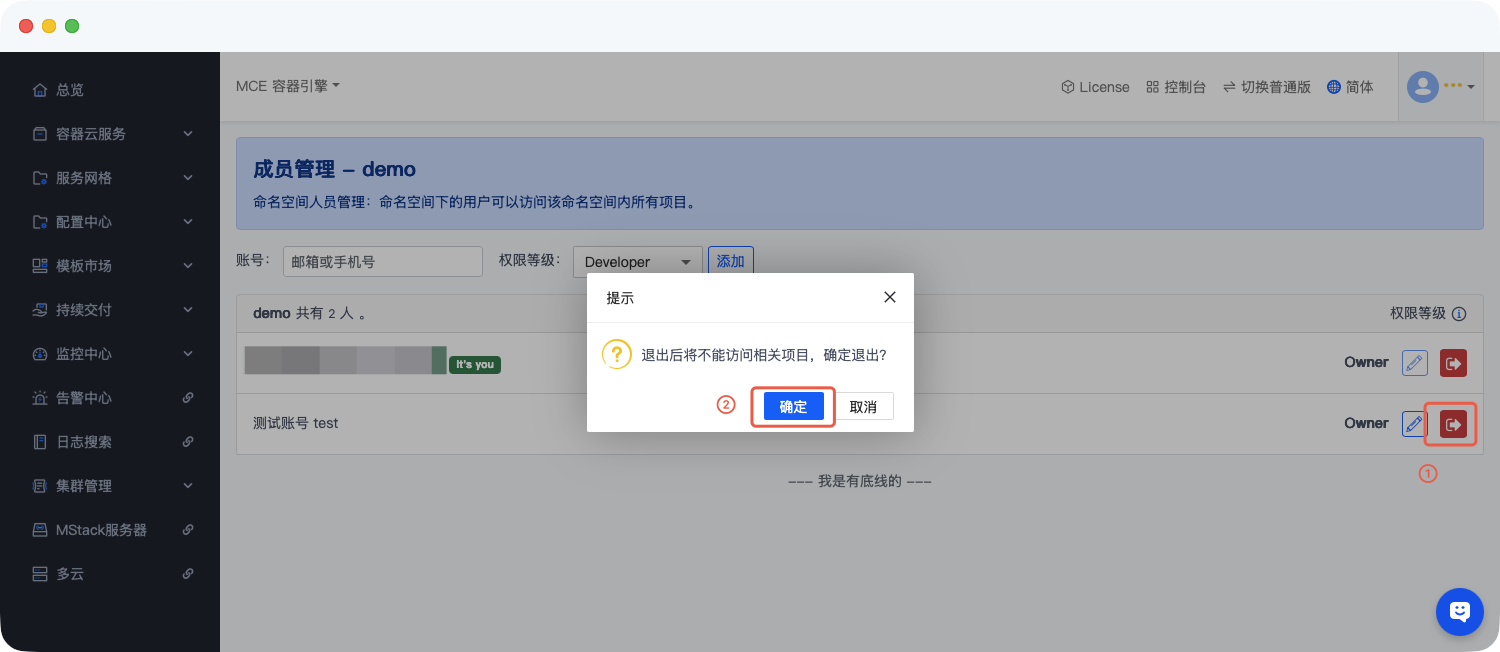Click the info icon beside 权限等级 header
Screen dimensions: 1500x652
[x=1459, y=314]
